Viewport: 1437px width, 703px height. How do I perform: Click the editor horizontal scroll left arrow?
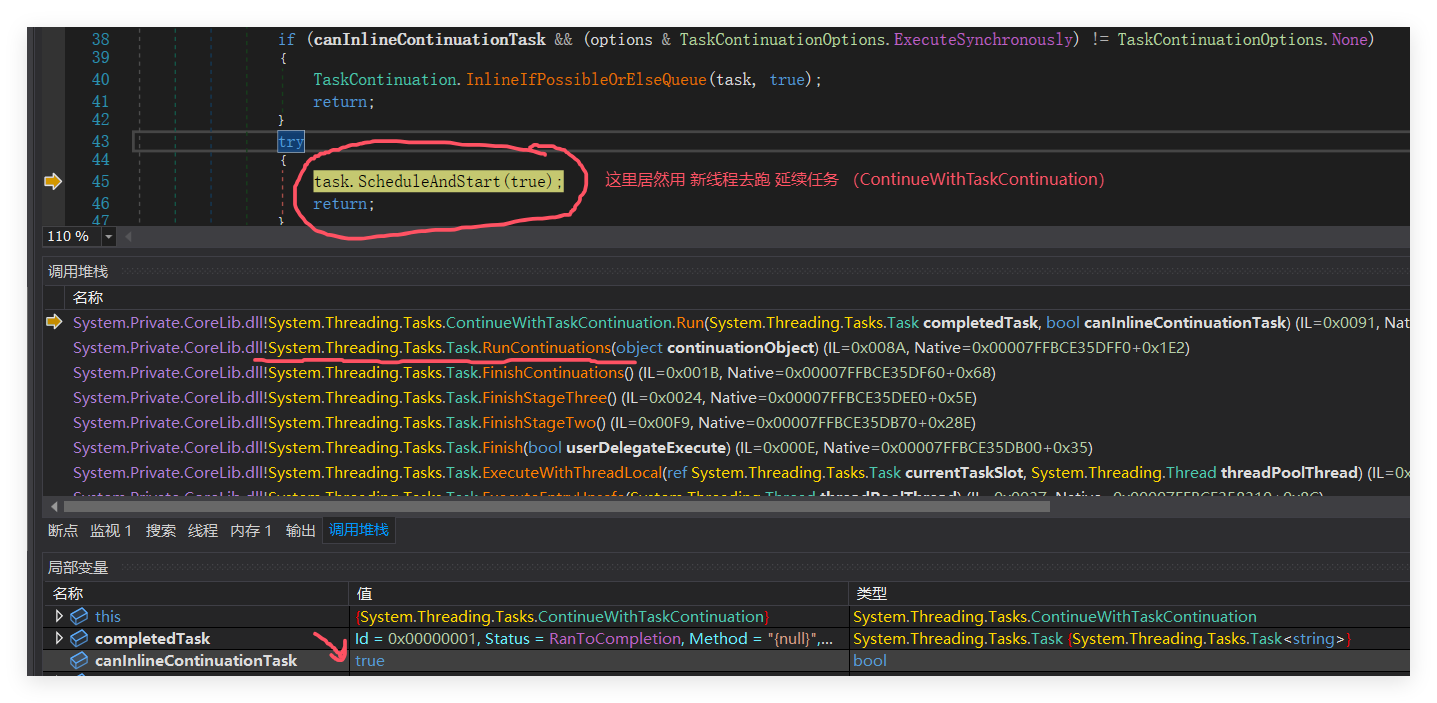(x=128, y=237)
